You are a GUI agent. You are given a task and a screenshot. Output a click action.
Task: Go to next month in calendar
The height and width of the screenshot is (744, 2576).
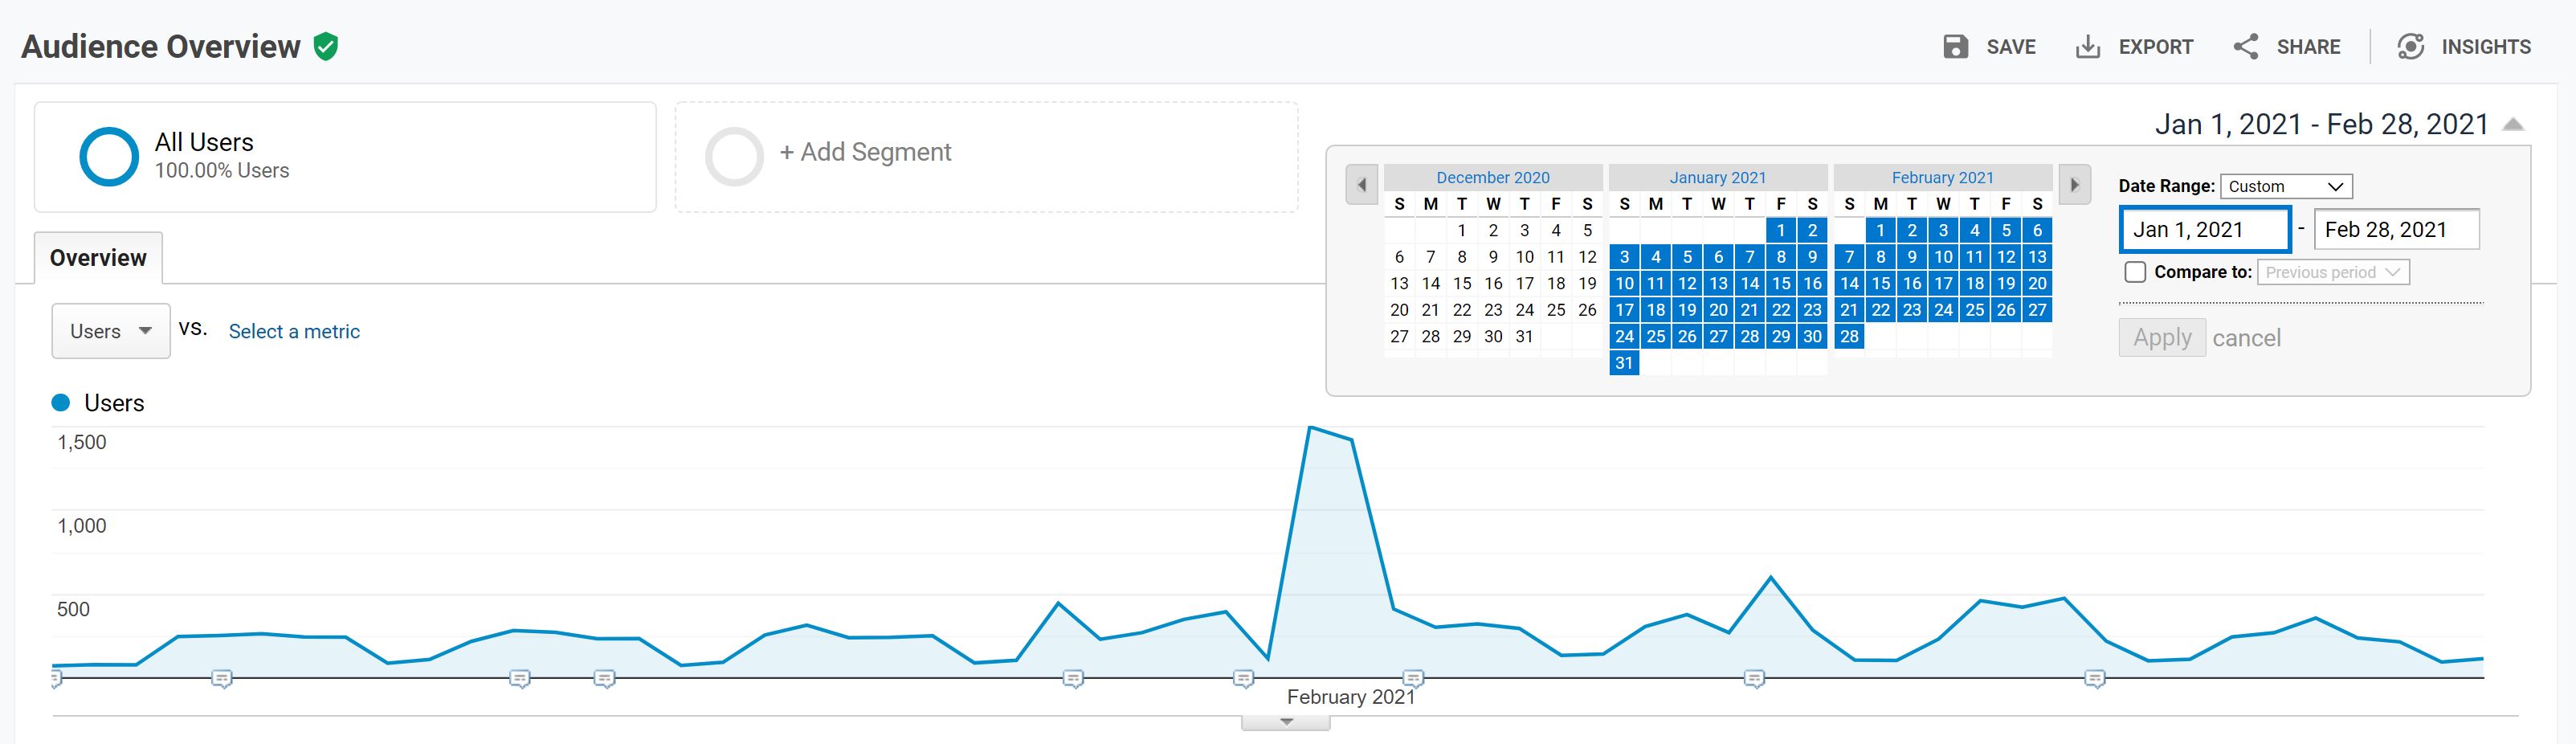pyautogui.click(x=2075, y=185)
